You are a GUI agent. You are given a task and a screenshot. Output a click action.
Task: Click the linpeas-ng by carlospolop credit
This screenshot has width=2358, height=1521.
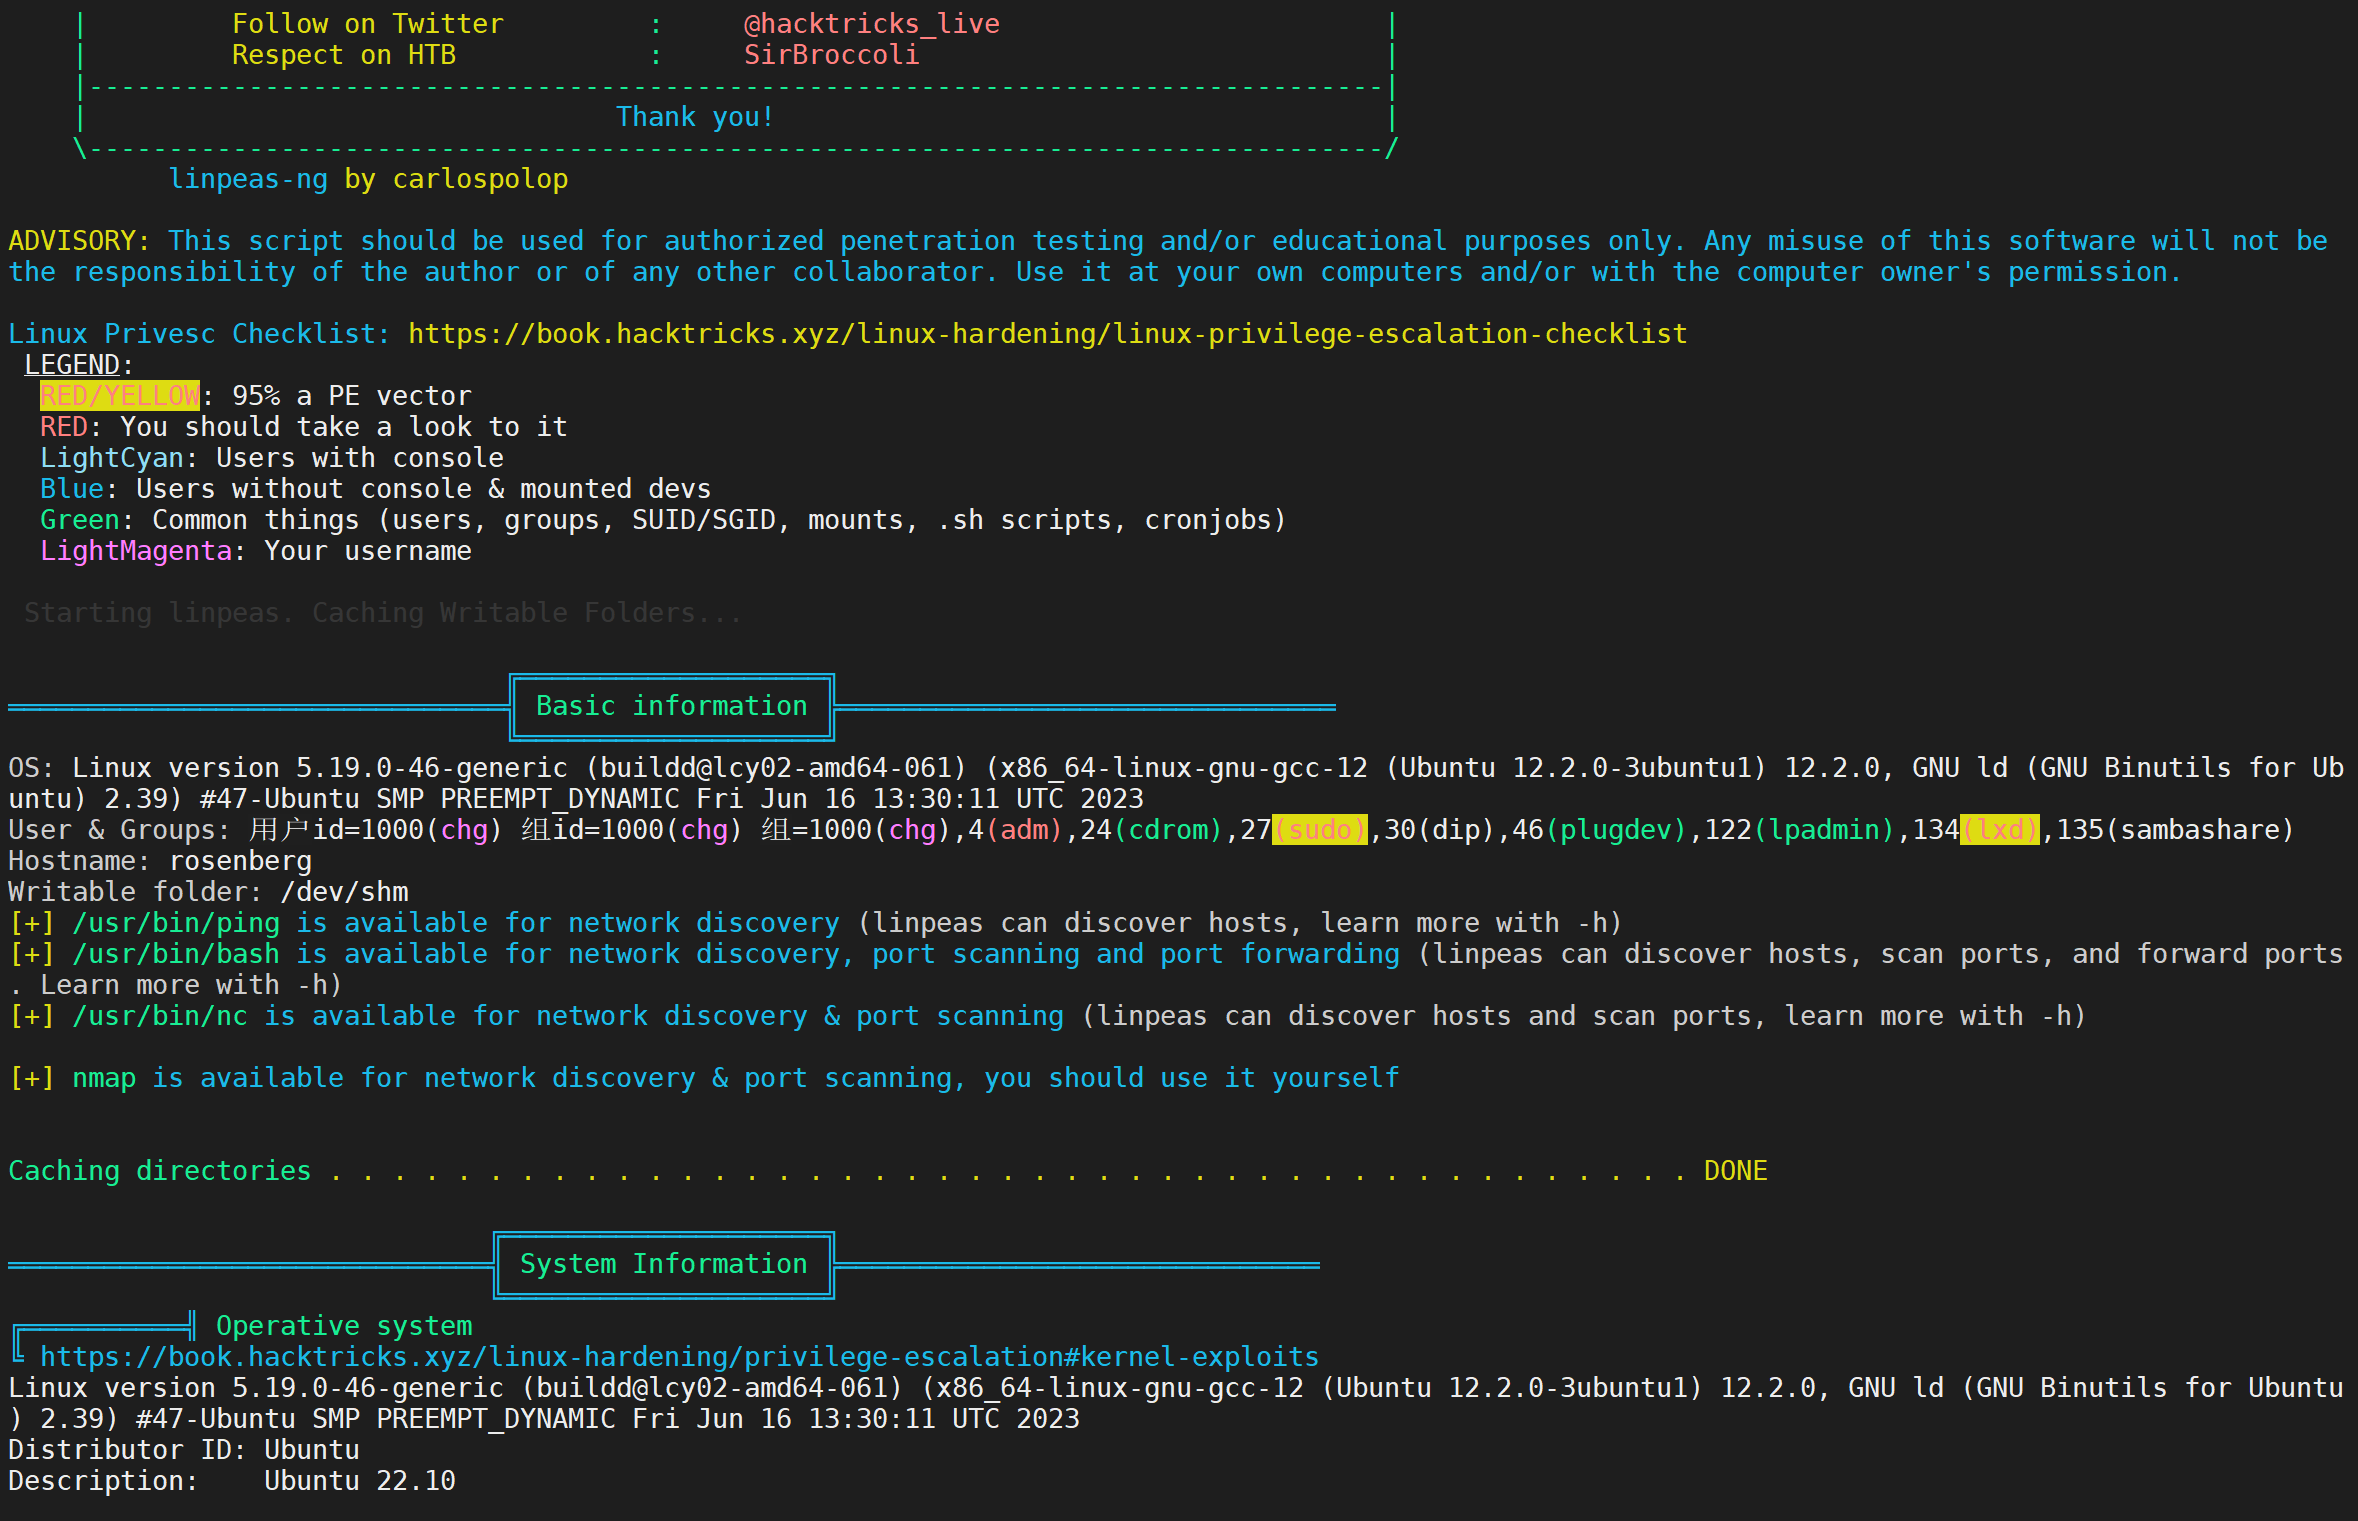point(367,179)
